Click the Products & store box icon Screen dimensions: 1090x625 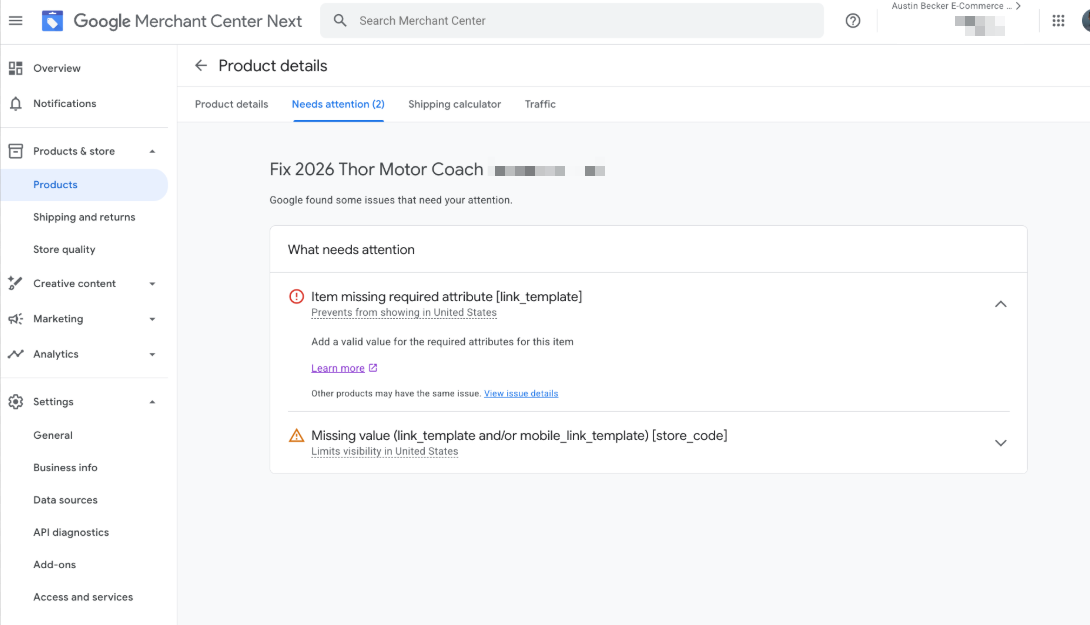pyautogui.click(x=15, y=151)
